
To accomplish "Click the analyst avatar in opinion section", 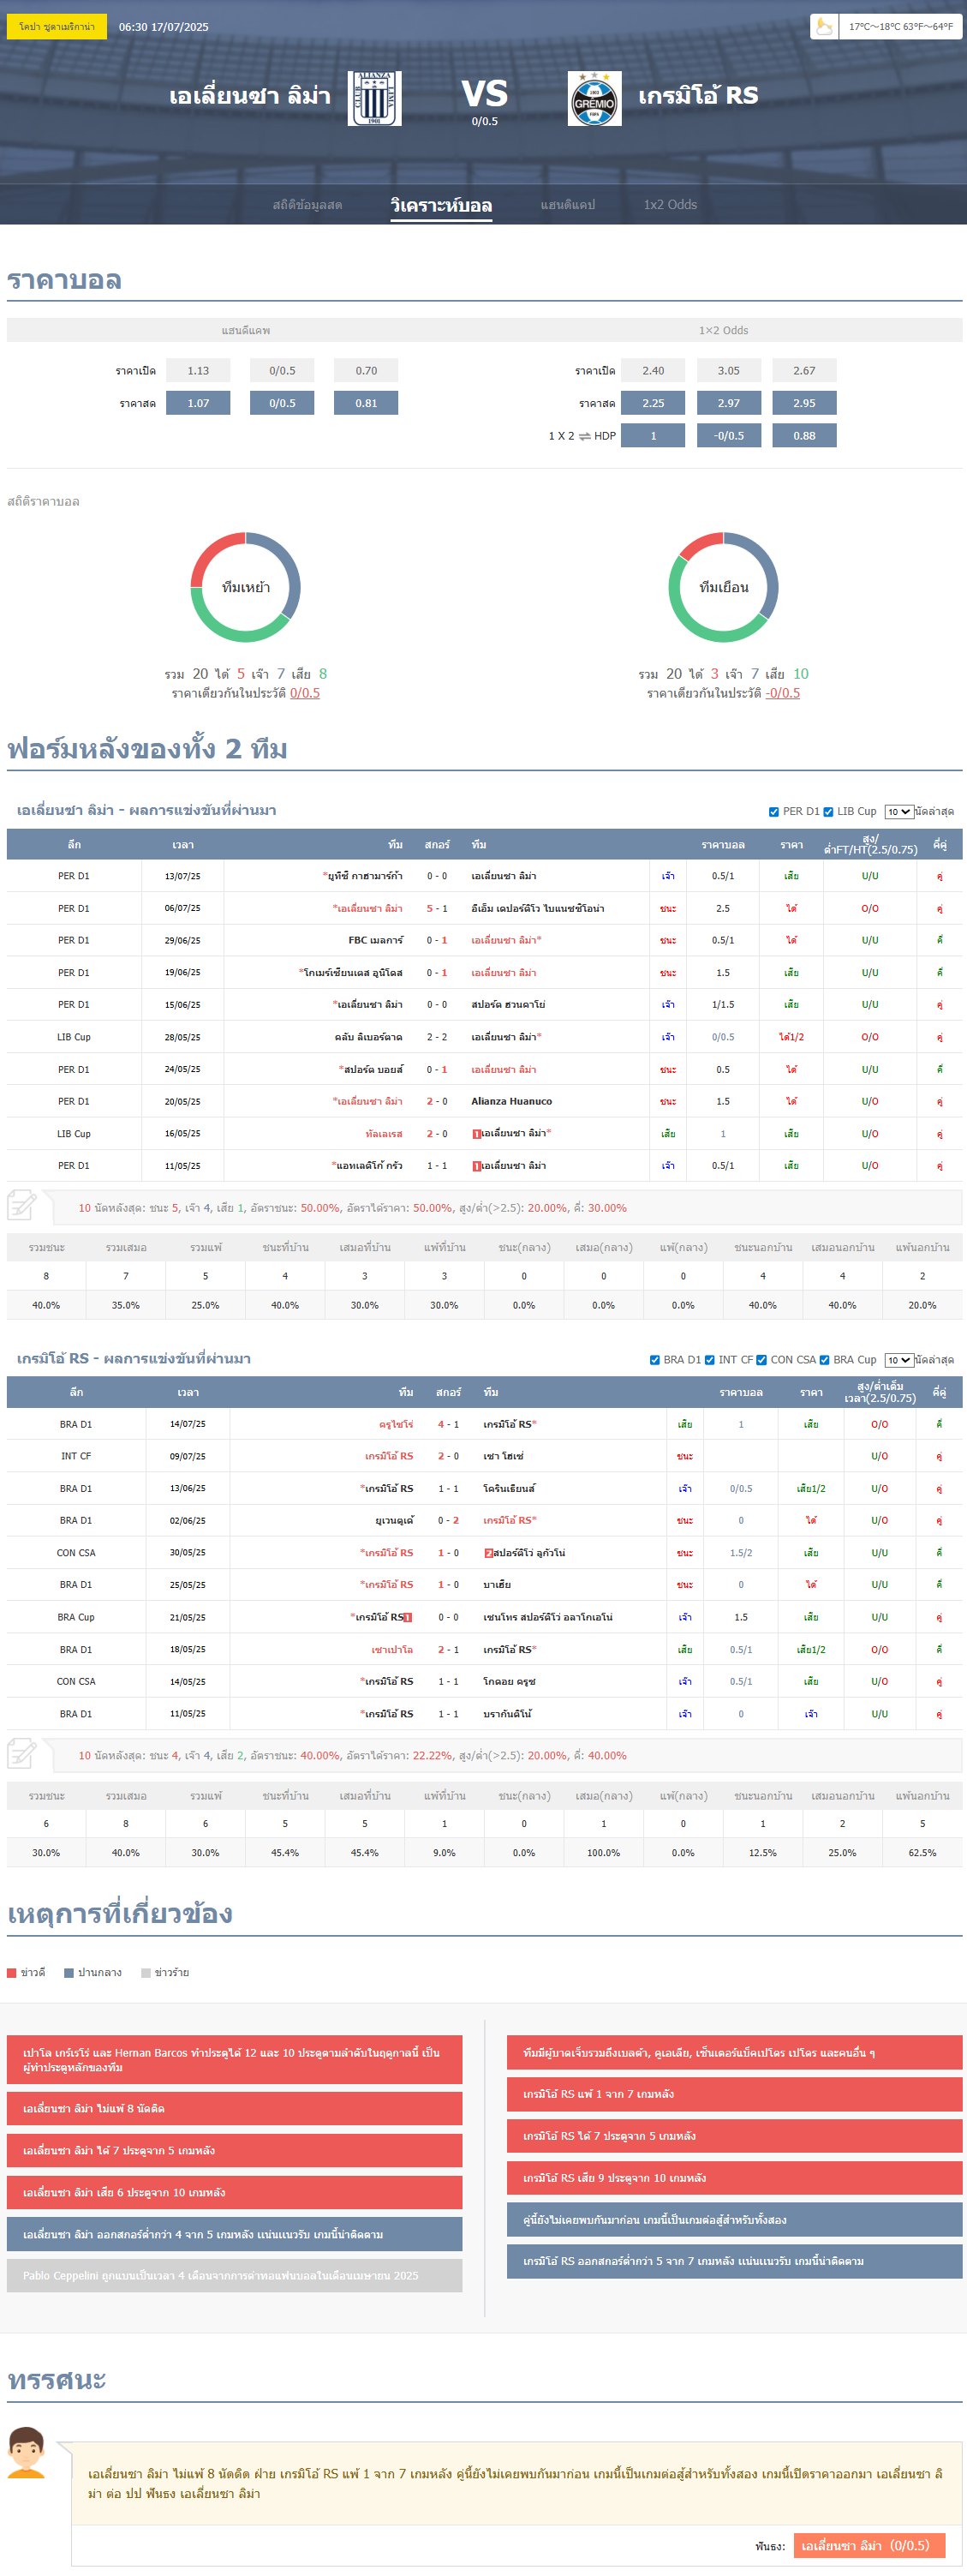I will 26,2451.
